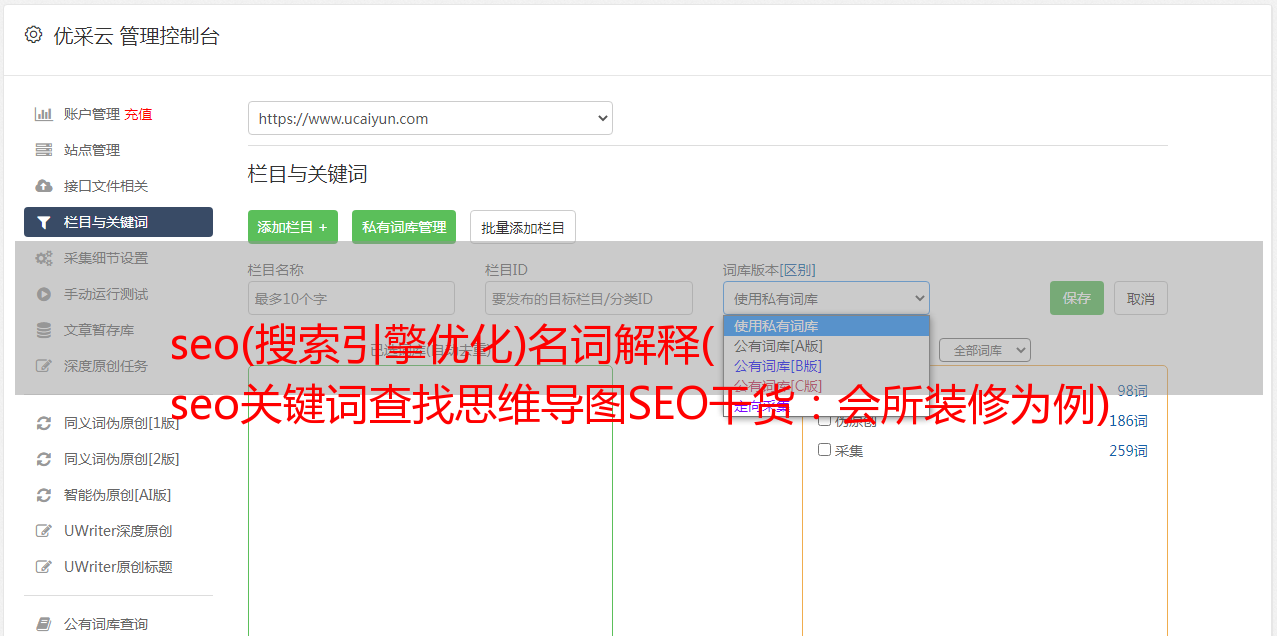The image size is (1277, 636).
Task: Open UWriter深度原创 via its edit icon
Action: (44, 531)
